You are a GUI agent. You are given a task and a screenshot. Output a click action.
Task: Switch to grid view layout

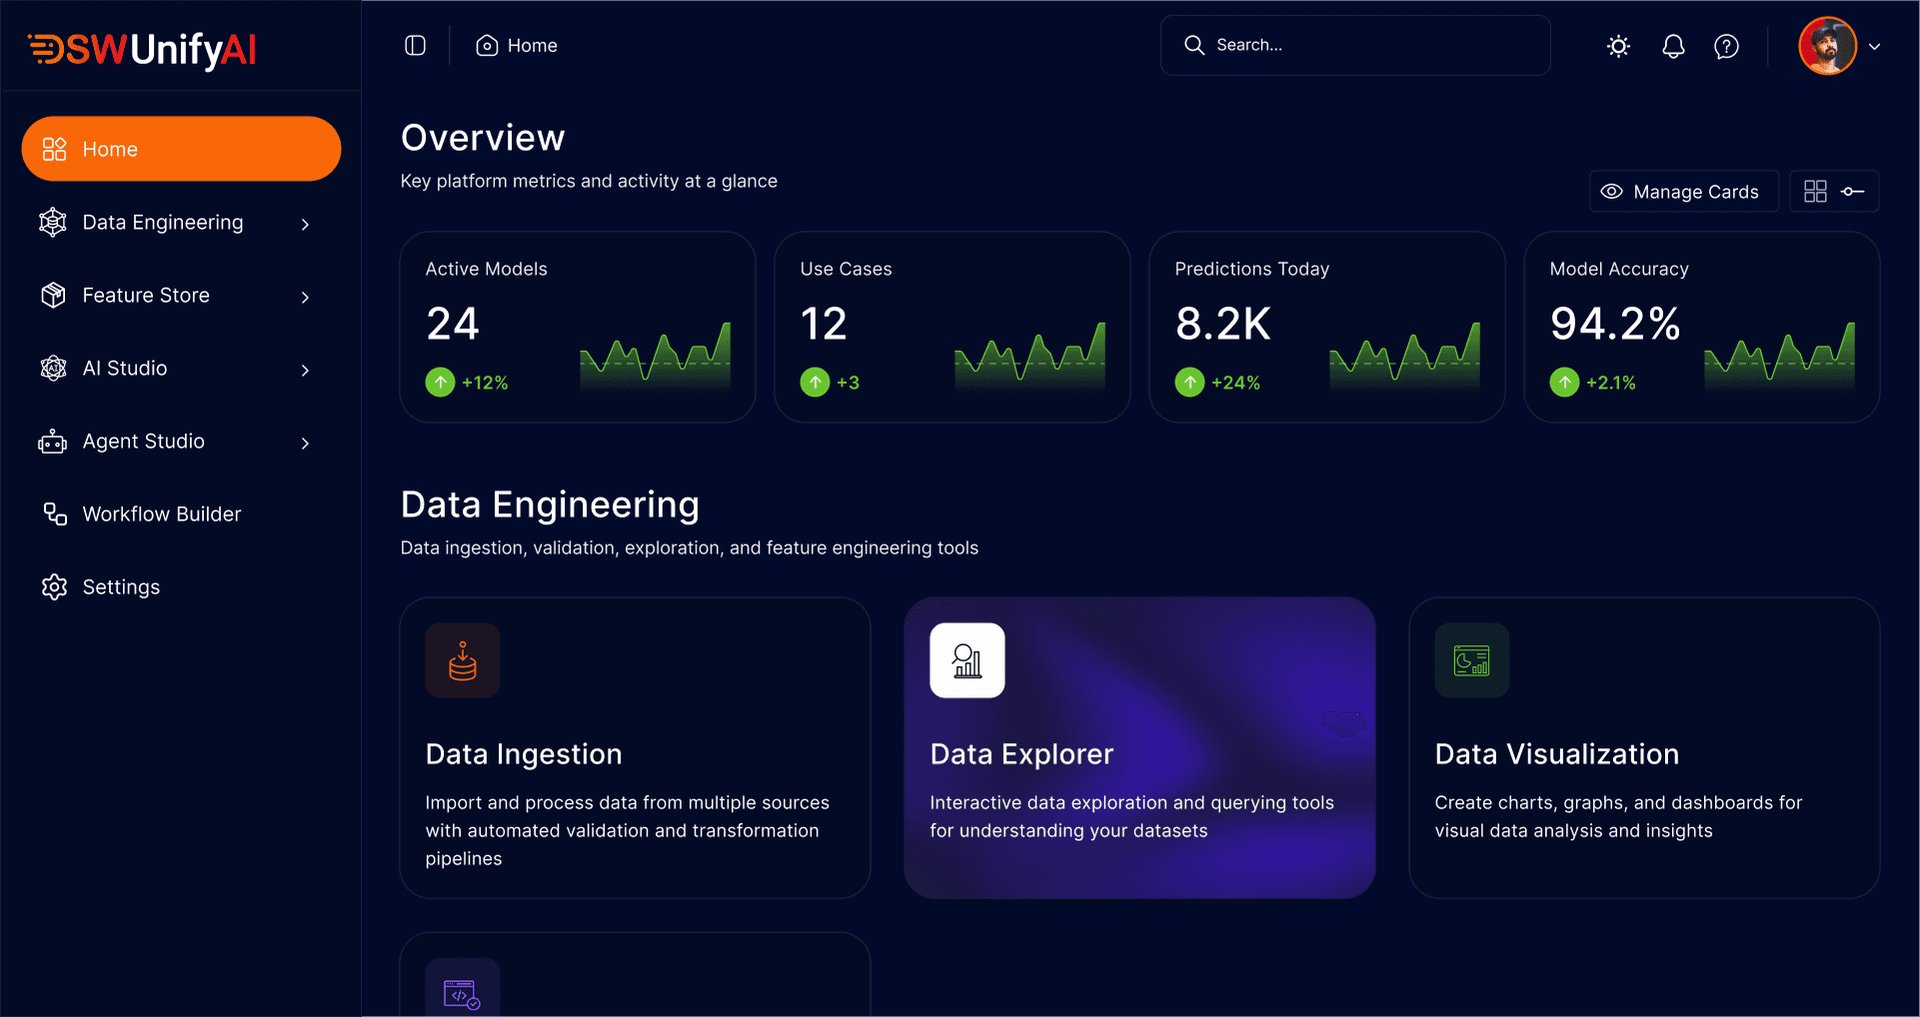click(x=1815, y=191)
